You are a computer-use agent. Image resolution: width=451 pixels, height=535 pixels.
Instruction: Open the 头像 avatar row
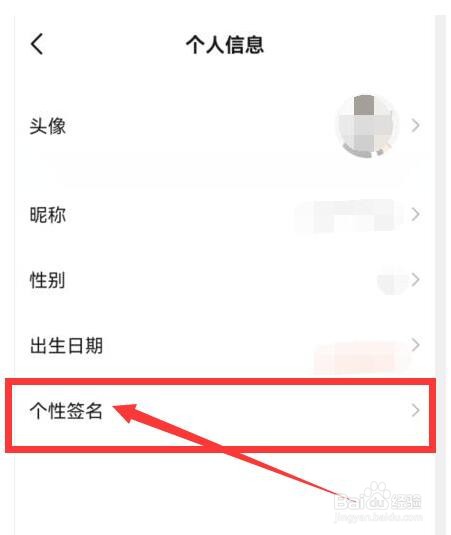click(225, 126)
